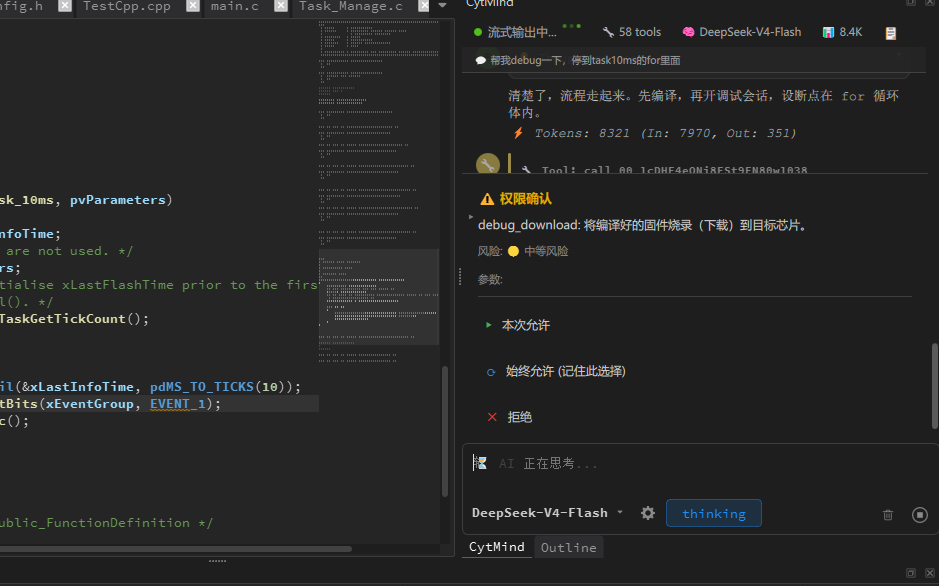The image size is (939, 586).
Task: Click the debug_download description text
Action: (642, 225)
